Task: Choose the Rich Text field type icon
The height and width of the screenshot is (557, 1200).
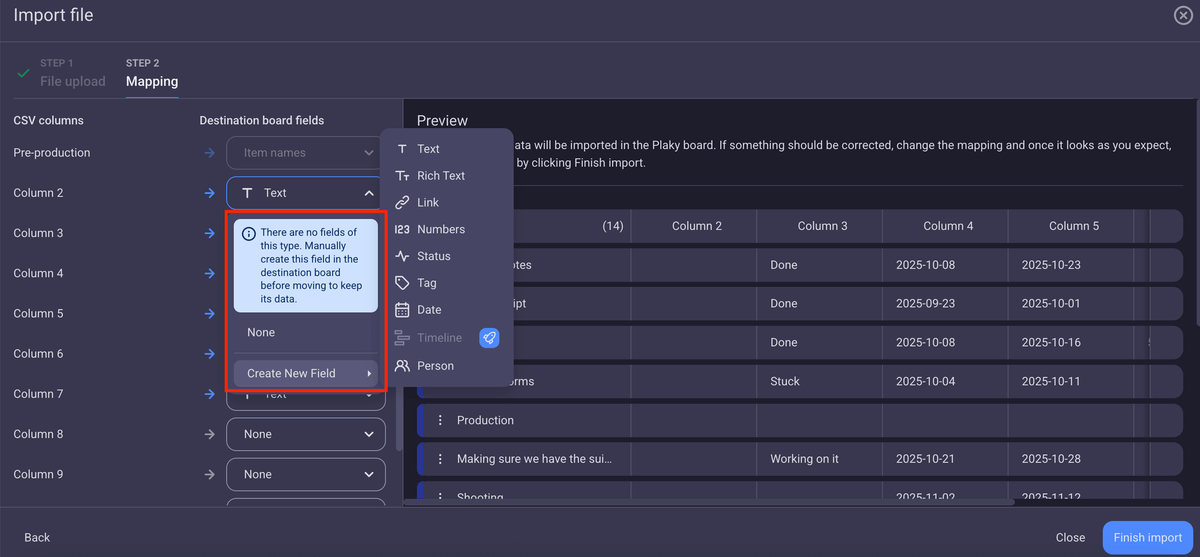Action: [402, 176]
